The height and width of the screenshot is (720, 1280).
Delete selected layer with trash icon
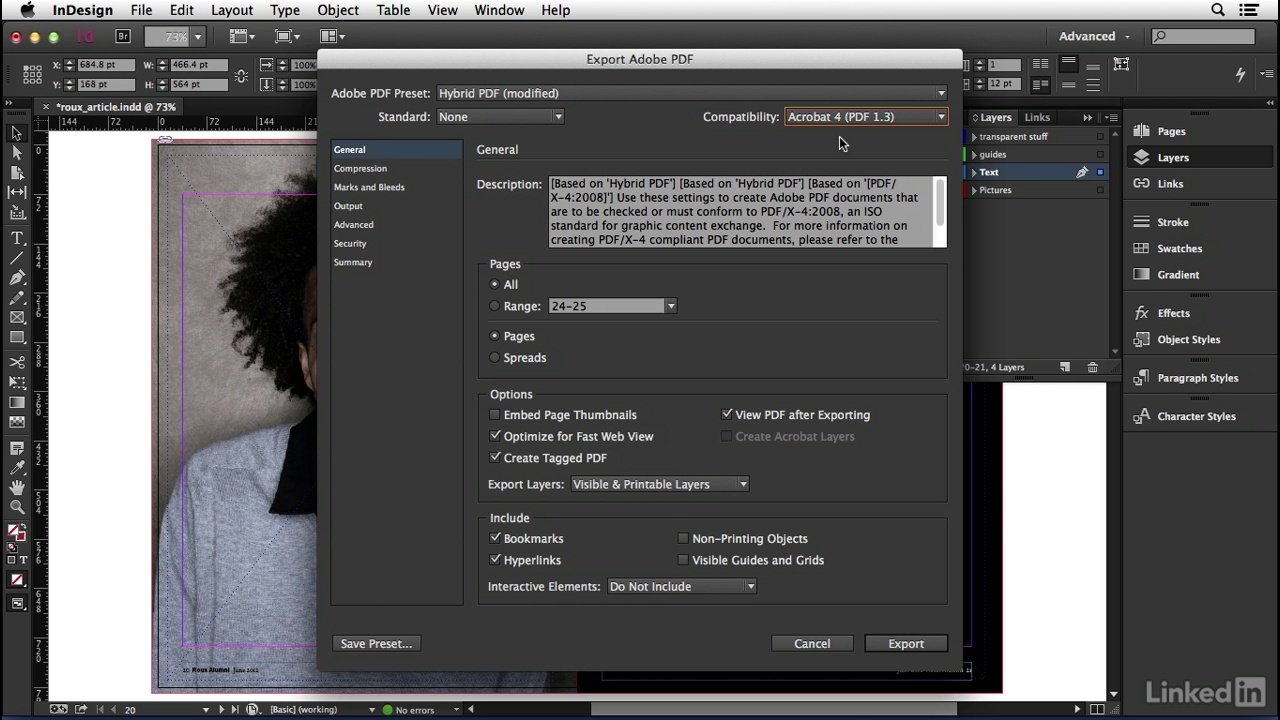click(x=1092, y=367)
